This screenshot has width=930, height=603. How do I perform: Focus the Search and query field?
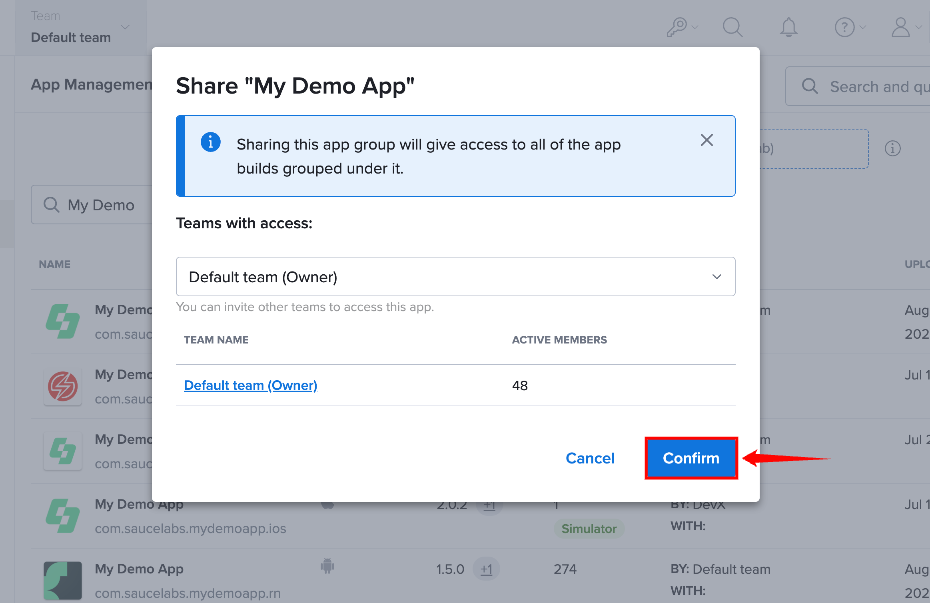[x=858, y=87]
